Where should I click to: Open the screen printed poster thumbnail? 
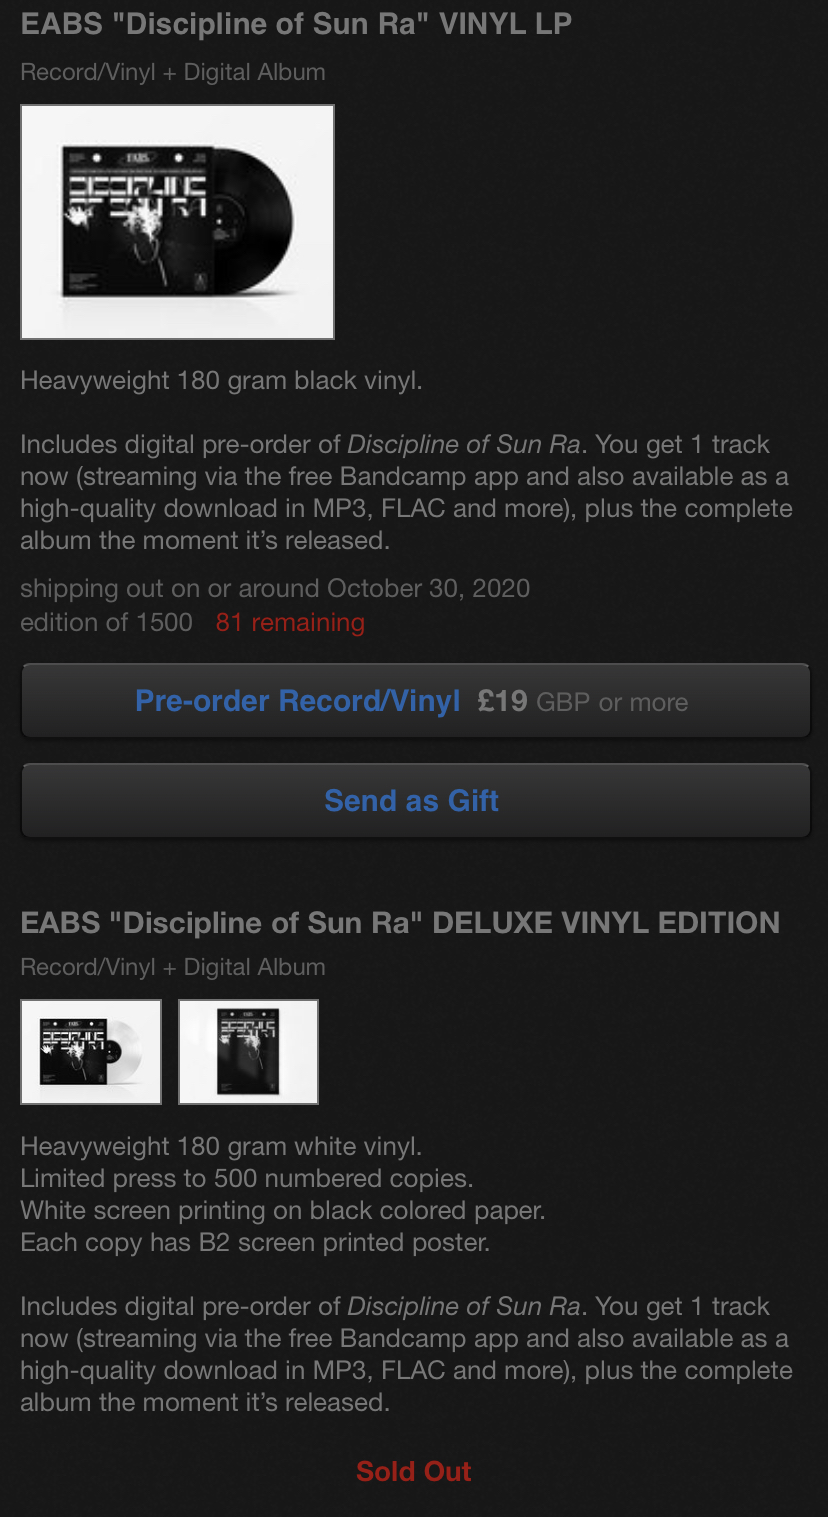point(248,1052)
